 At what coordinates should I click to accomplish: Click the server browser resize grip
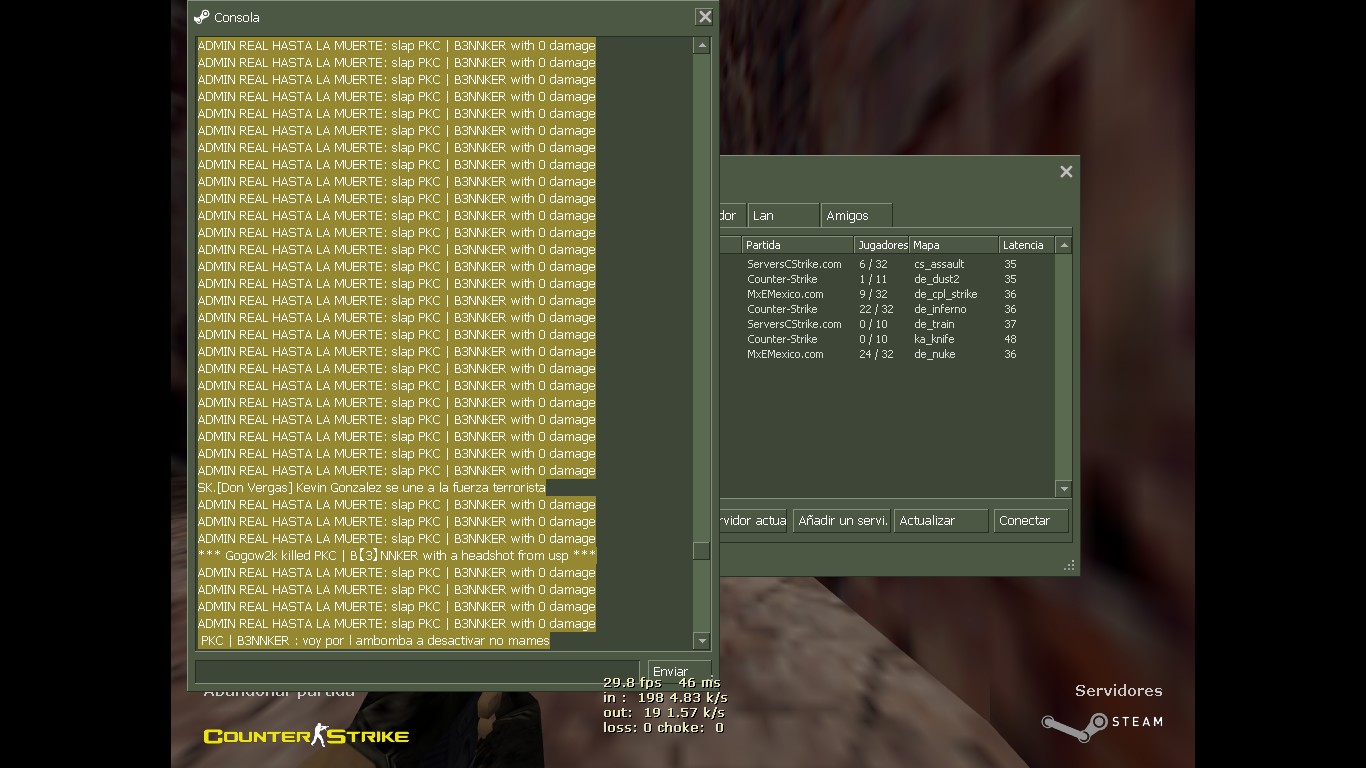pos(1069,566)
